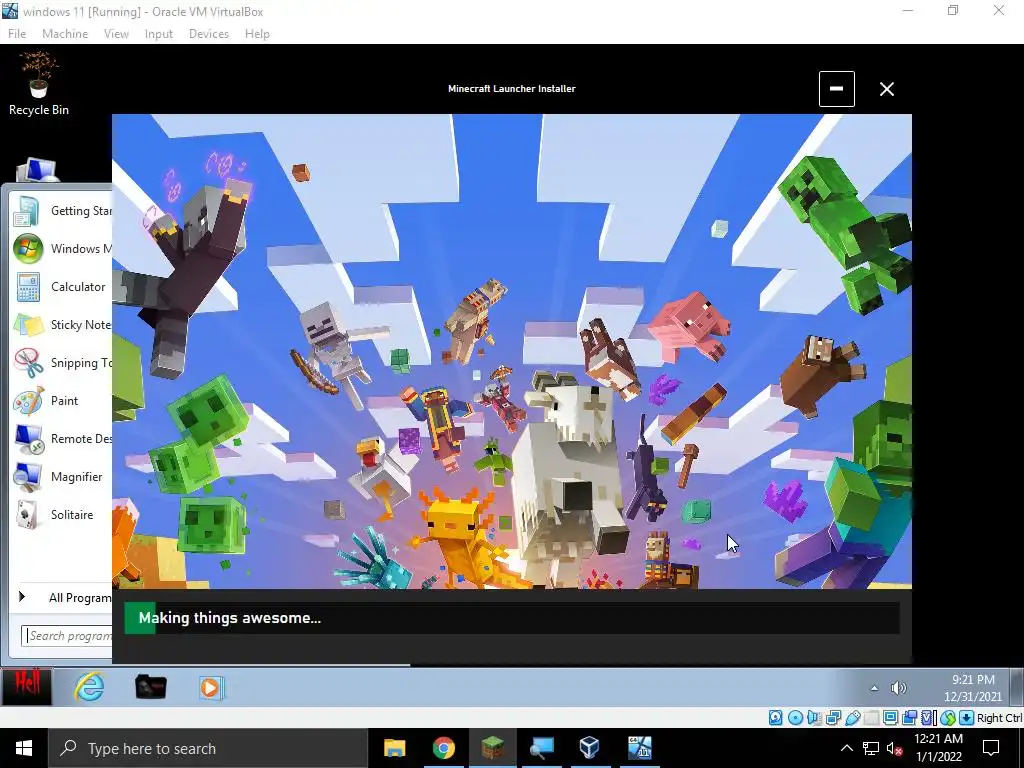Open the VirtualBox Machine menu
Viewport: 1024px width, 768px height.
click(x=65, y=33)
